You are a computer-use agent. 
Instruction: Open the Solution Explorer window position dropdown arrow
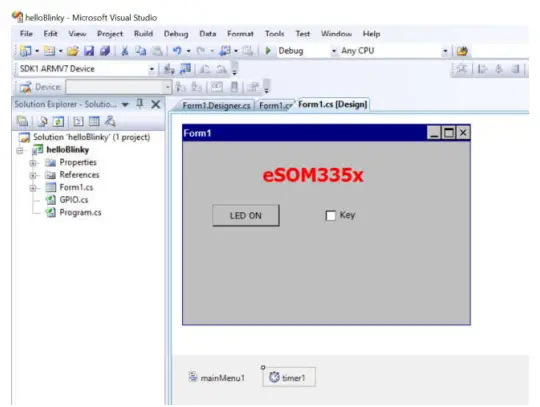(x=125, y=104)
